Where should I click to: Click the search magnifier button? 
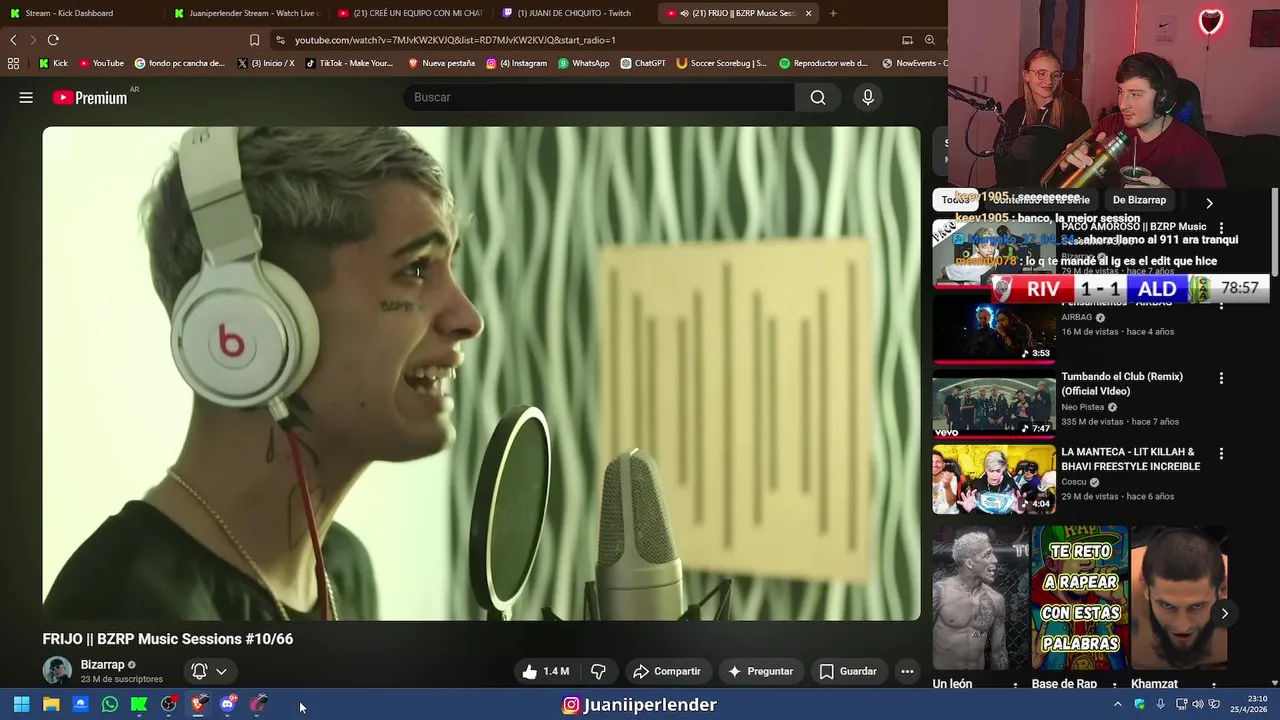(818, 97)
